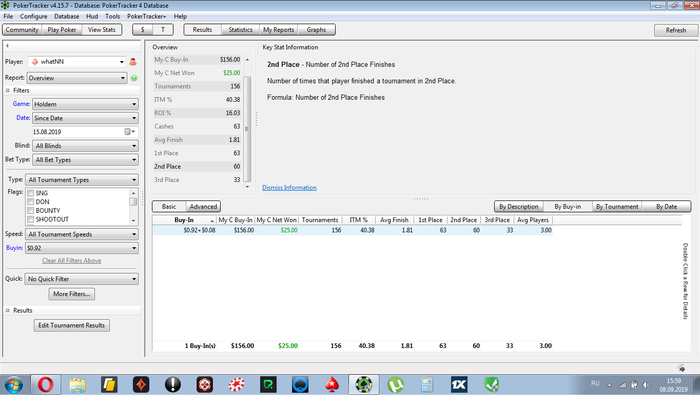The width and height of the screenshot is (700, 403).
Task: Open the tournament Type dropdown
Action: [x=82, y=180]
